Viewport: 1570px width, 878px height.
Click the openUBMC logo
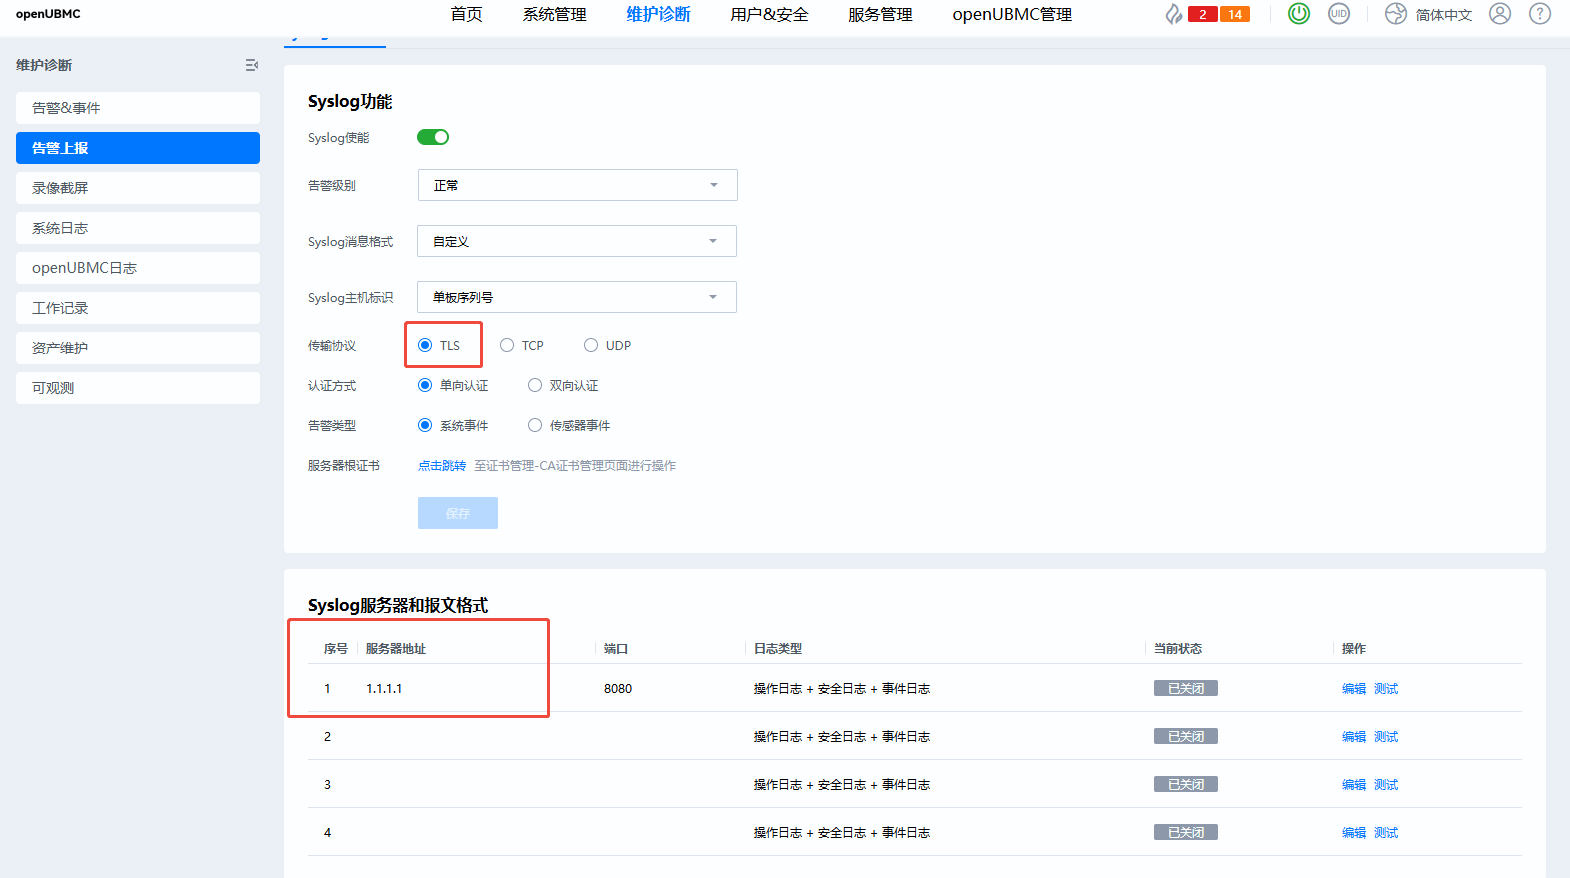click(x=48, y=14)
